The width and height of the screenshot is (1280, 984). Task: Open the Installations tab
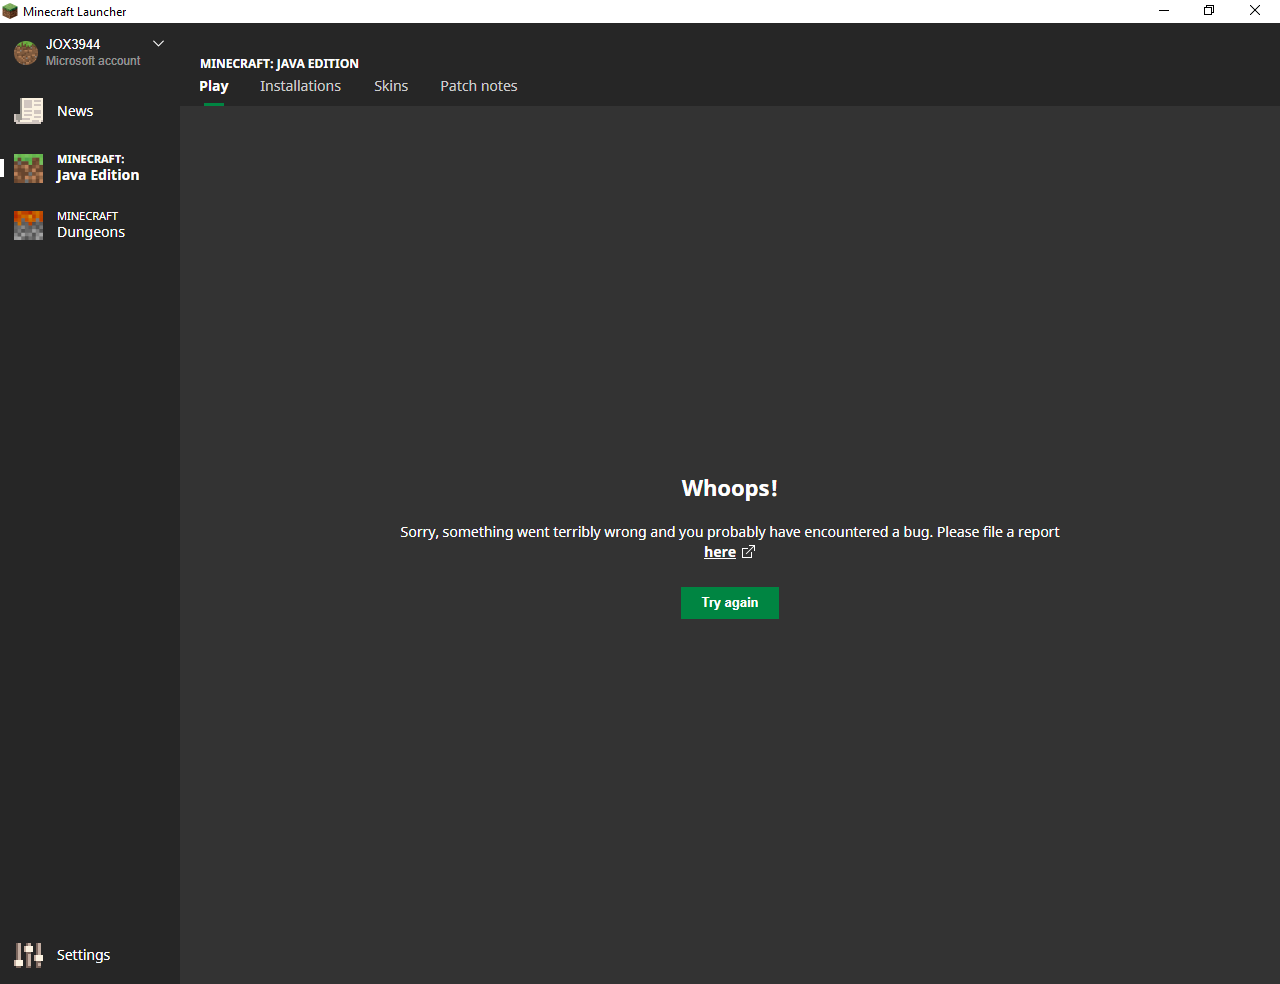(300, 86)
